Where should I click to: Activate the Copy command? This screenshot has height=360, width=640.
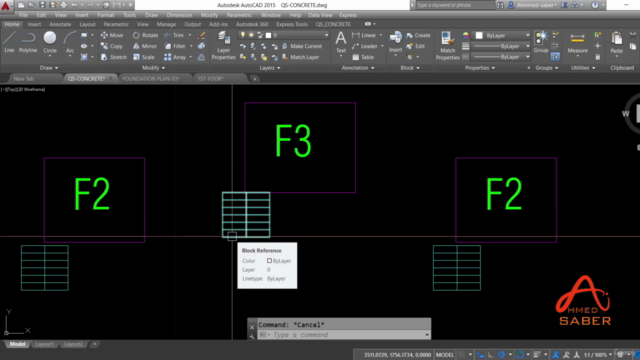click(x=112, y=47)
